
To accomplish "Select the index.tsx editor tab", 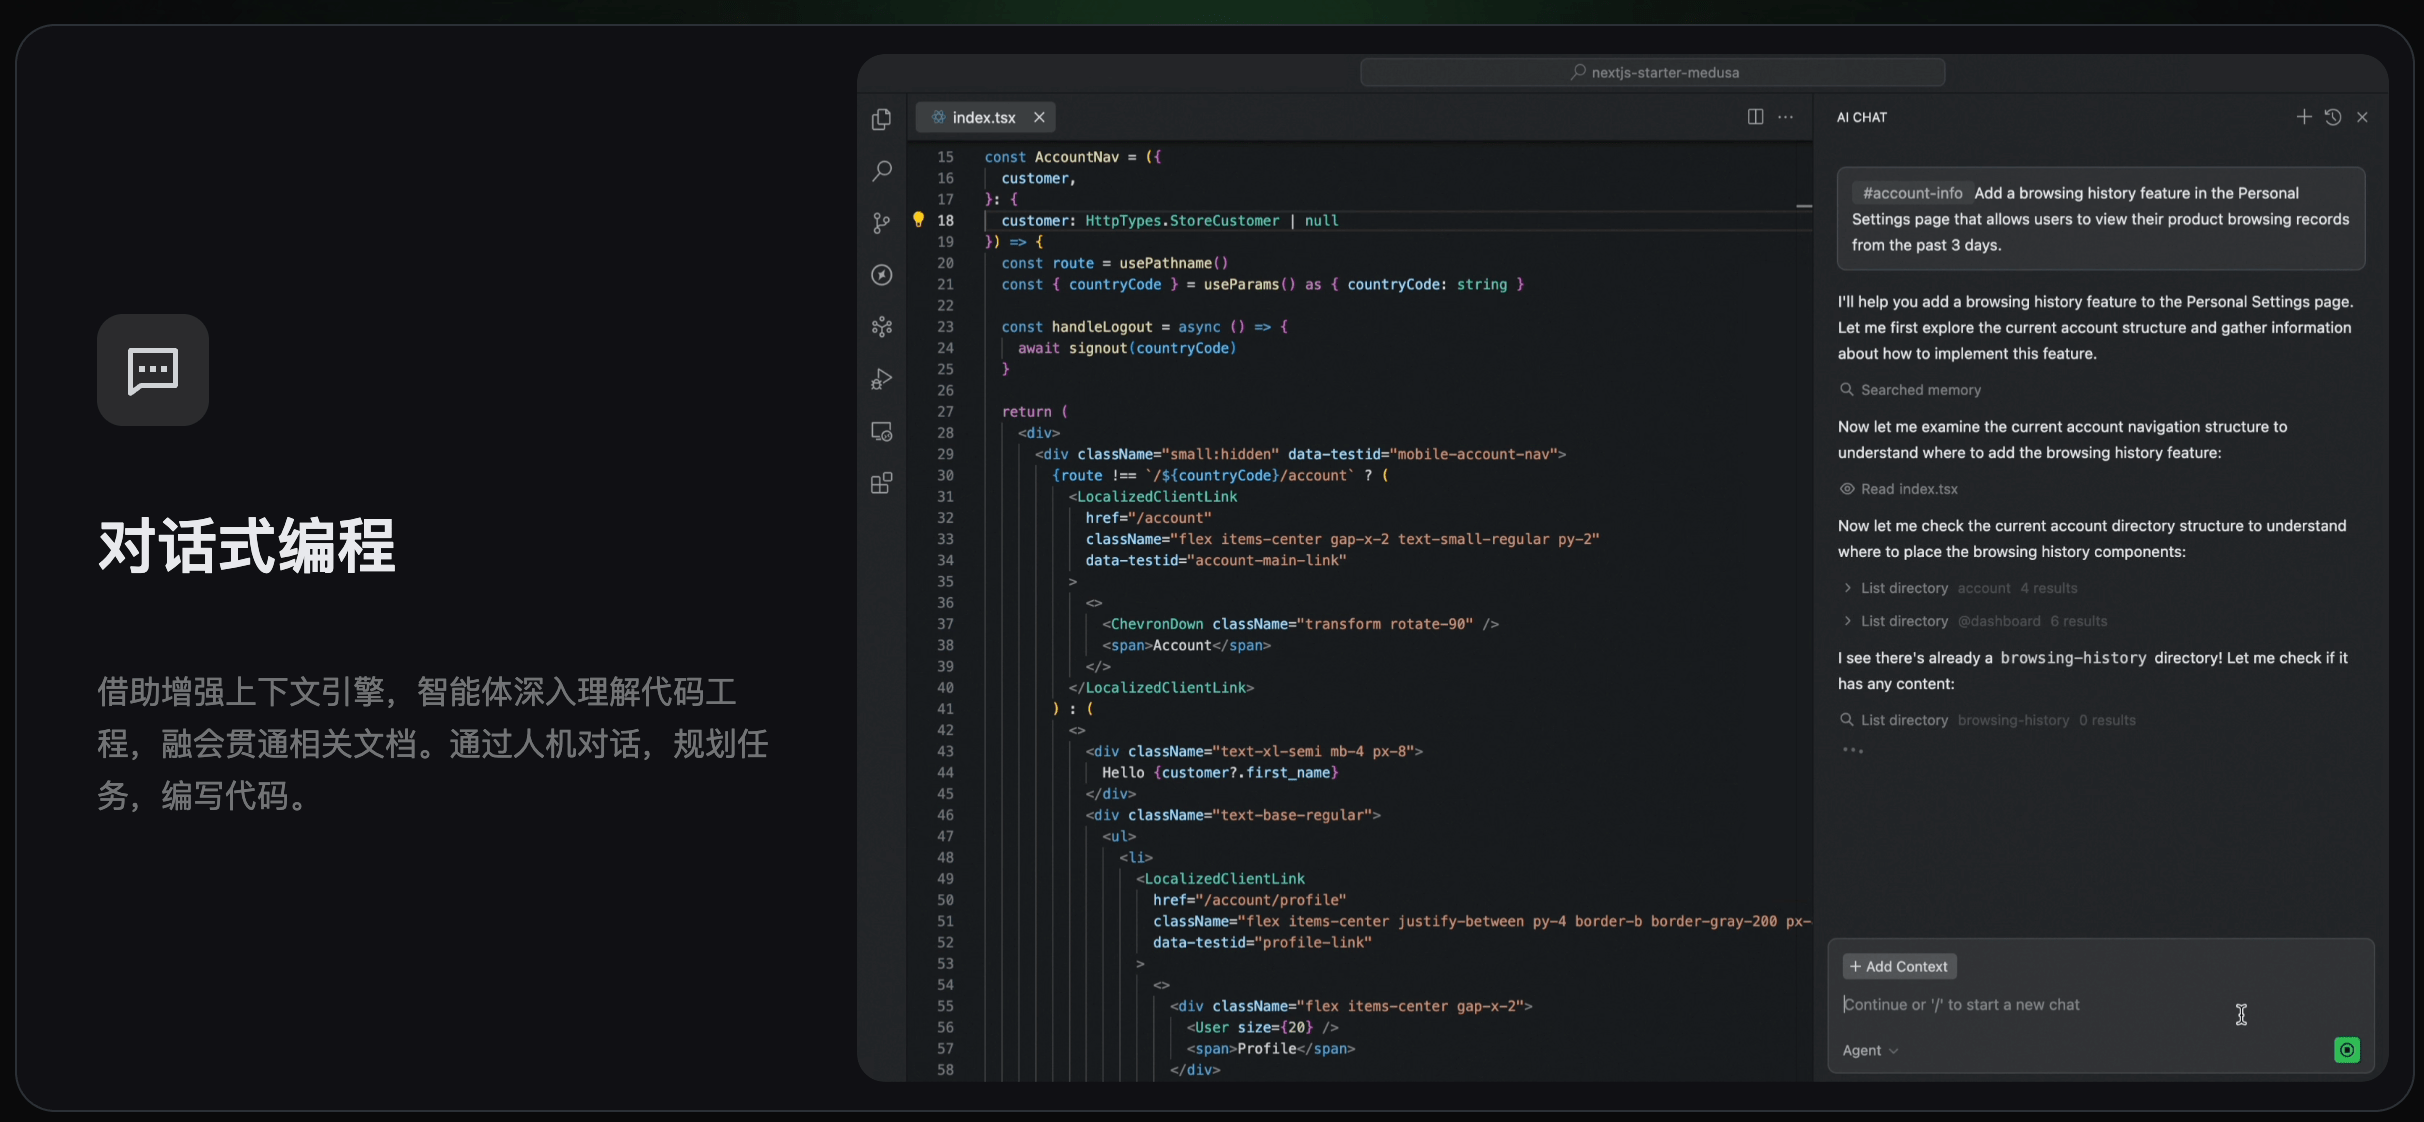I will [x=983, y=117].
